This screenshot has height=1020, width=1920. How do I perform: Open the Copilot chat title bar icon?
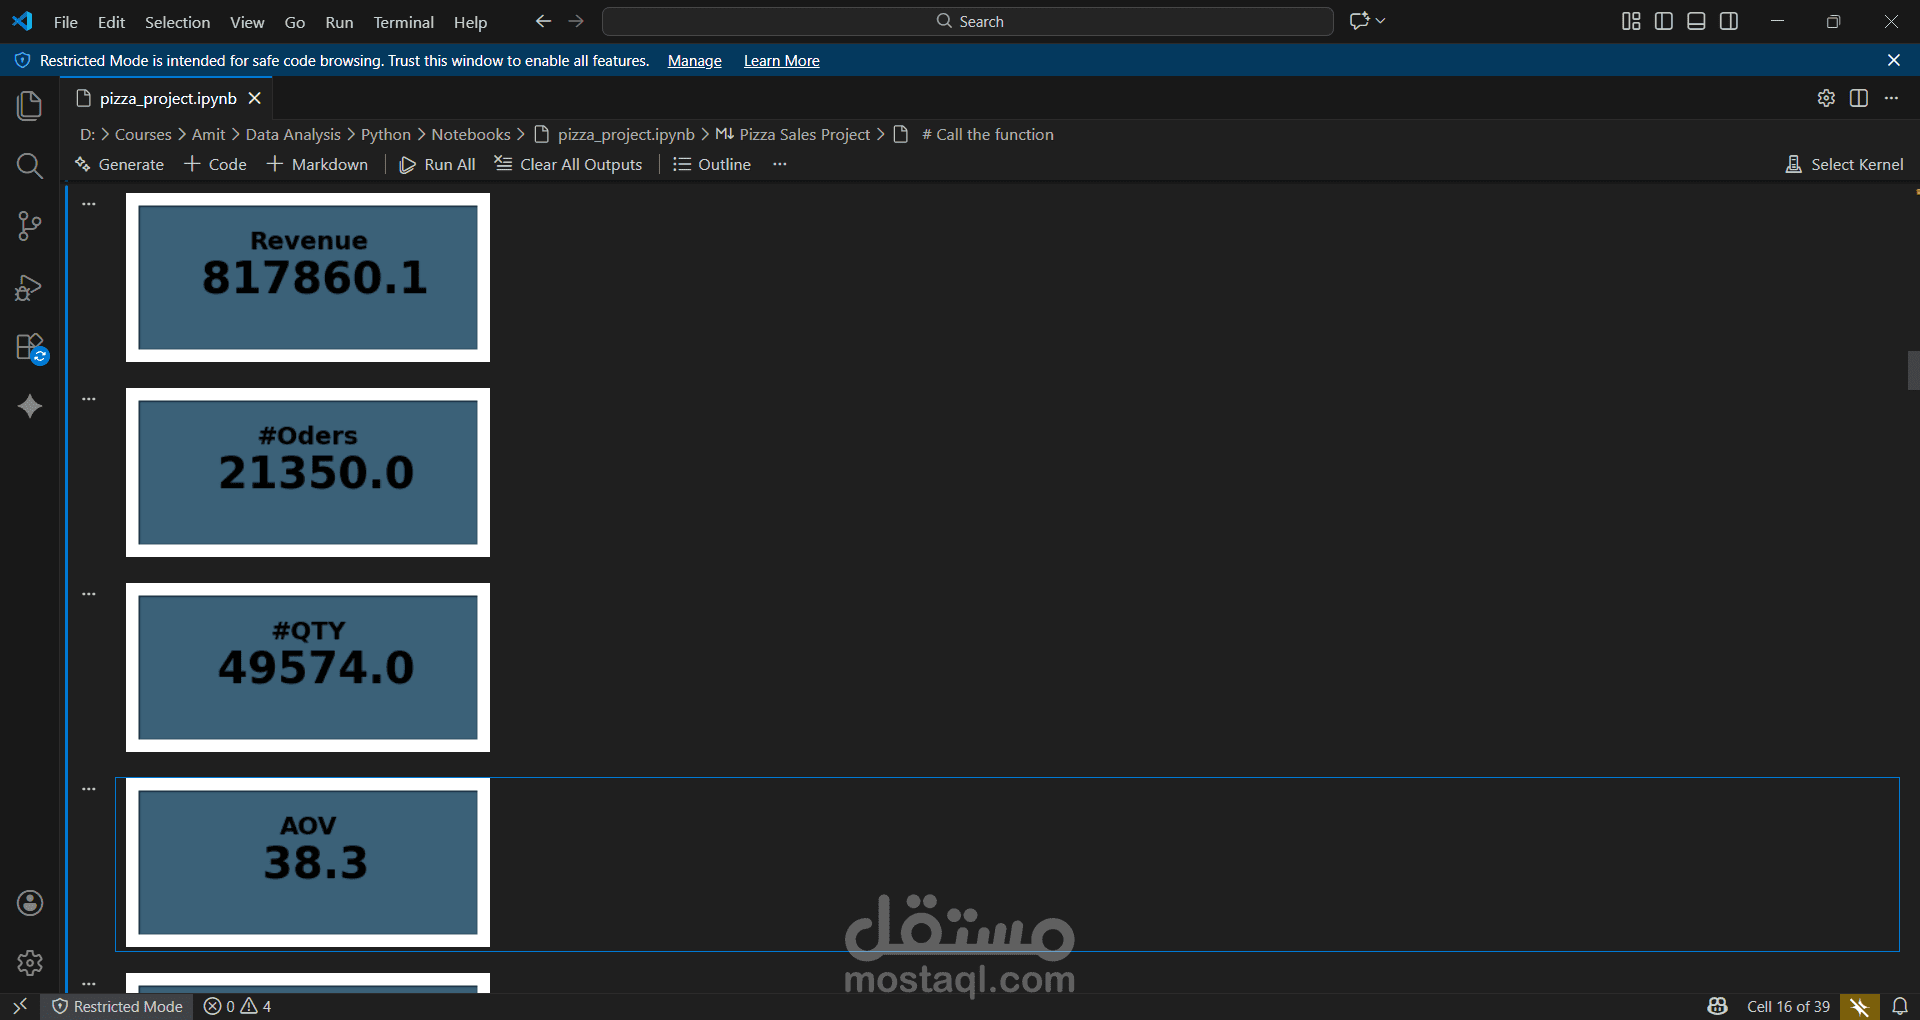pos(1359,21)
